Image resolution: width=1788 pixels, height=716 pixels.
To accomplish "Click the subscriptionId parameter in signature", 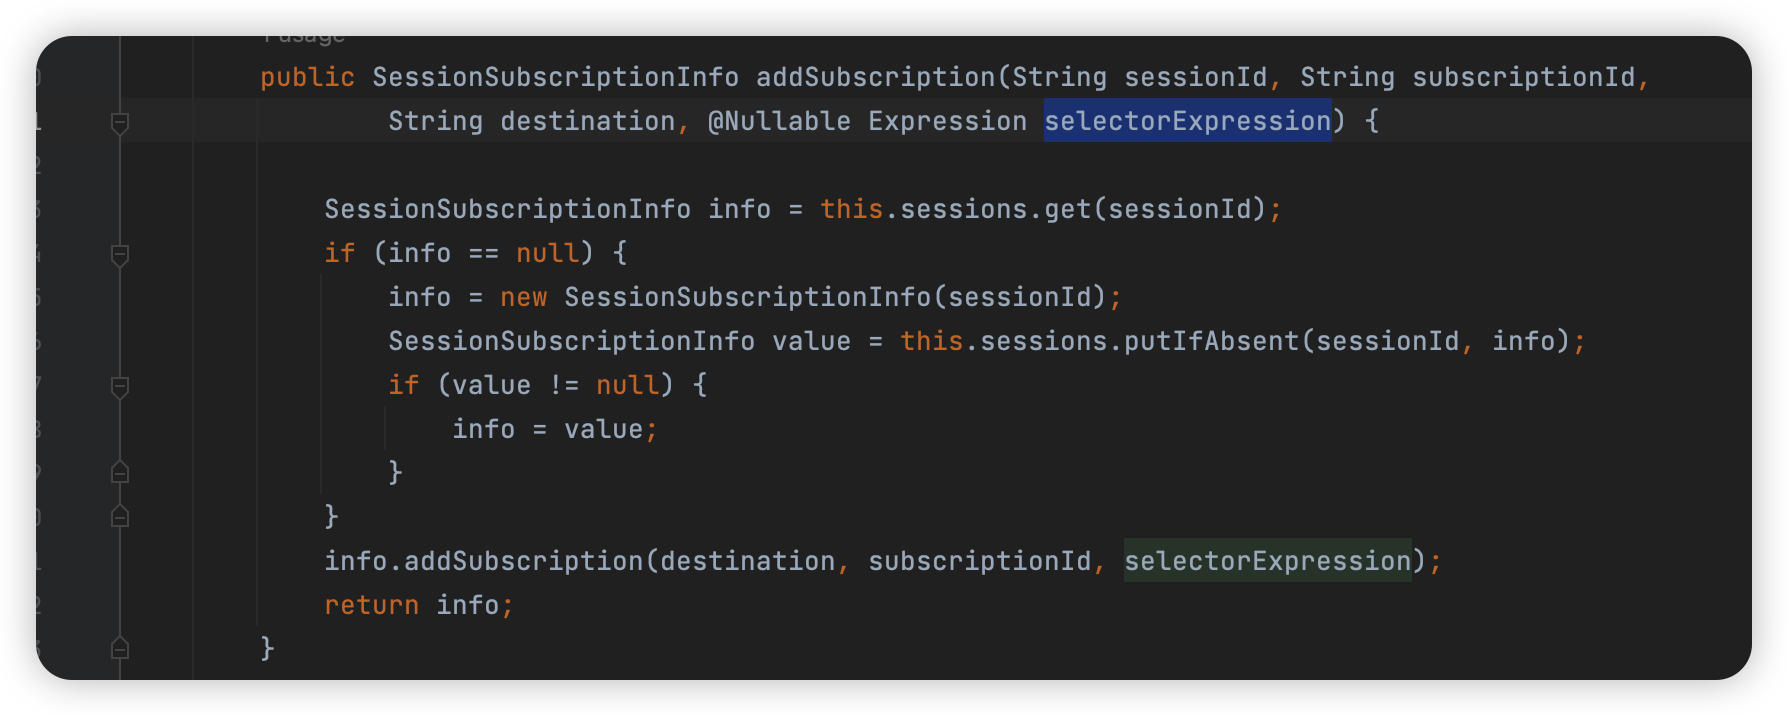I will pos(1523,77).
